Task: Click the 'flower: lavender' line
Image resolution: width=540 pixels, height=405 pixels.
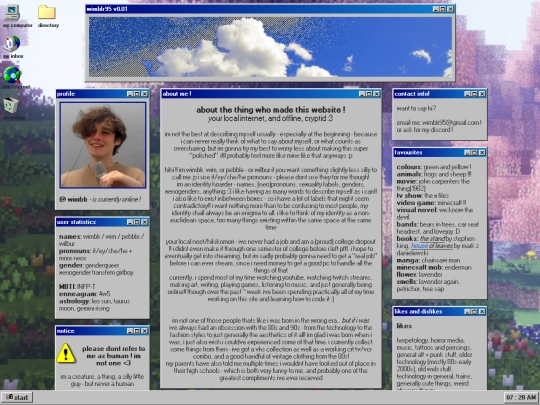Action: click(419, 274)
